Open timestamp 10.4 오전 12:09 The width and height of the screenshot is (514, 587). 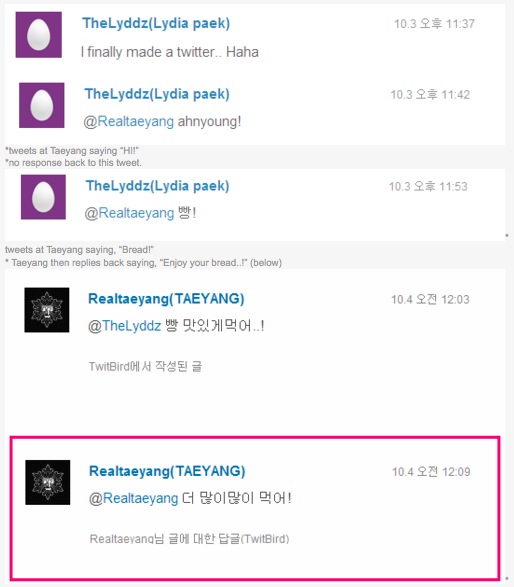coord(431,472)
